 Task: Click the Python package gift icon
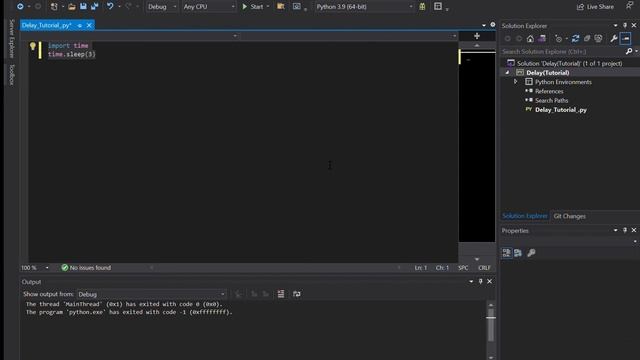click(422, 7)
